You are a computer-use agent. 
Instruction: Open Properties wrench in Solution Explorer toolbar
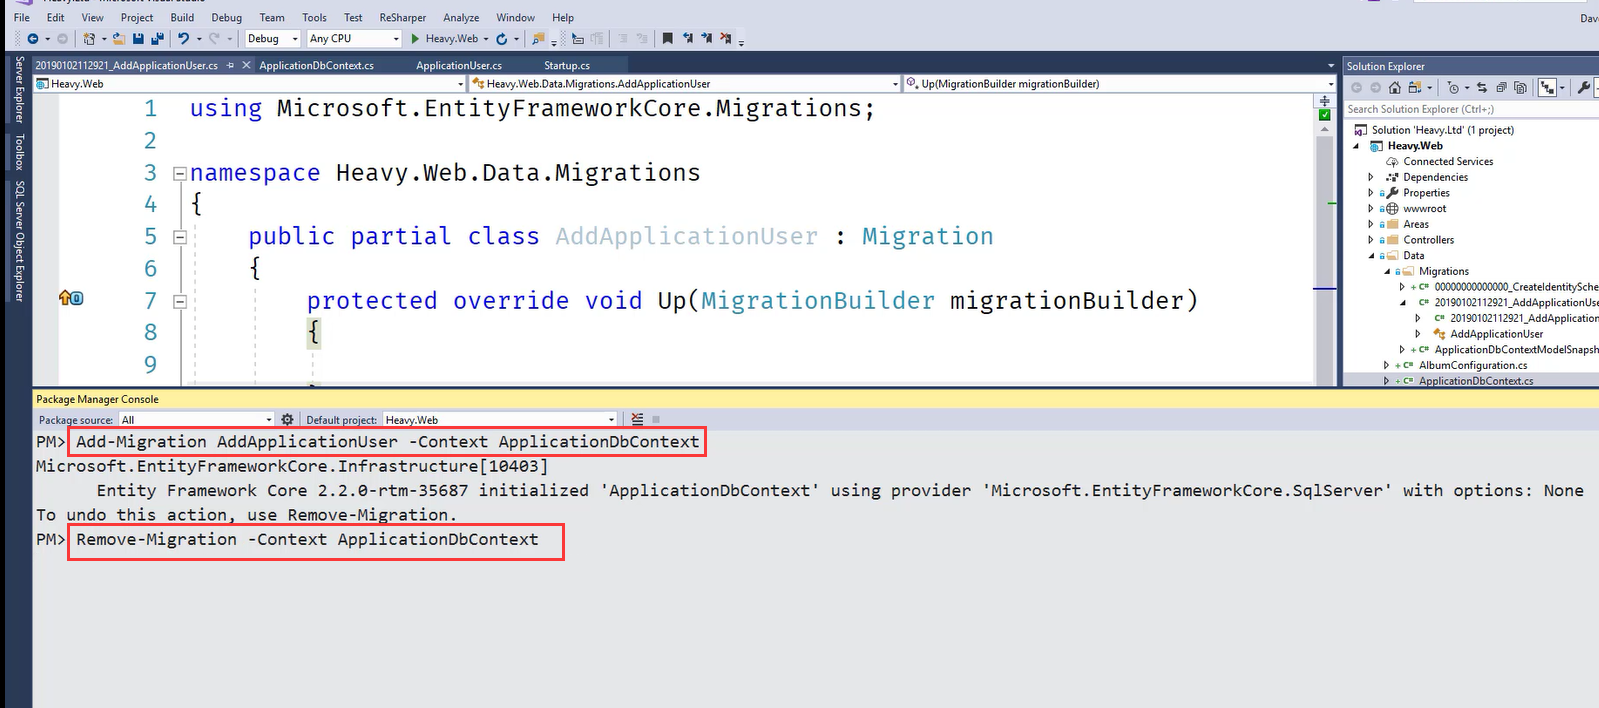pos(1584,88)
